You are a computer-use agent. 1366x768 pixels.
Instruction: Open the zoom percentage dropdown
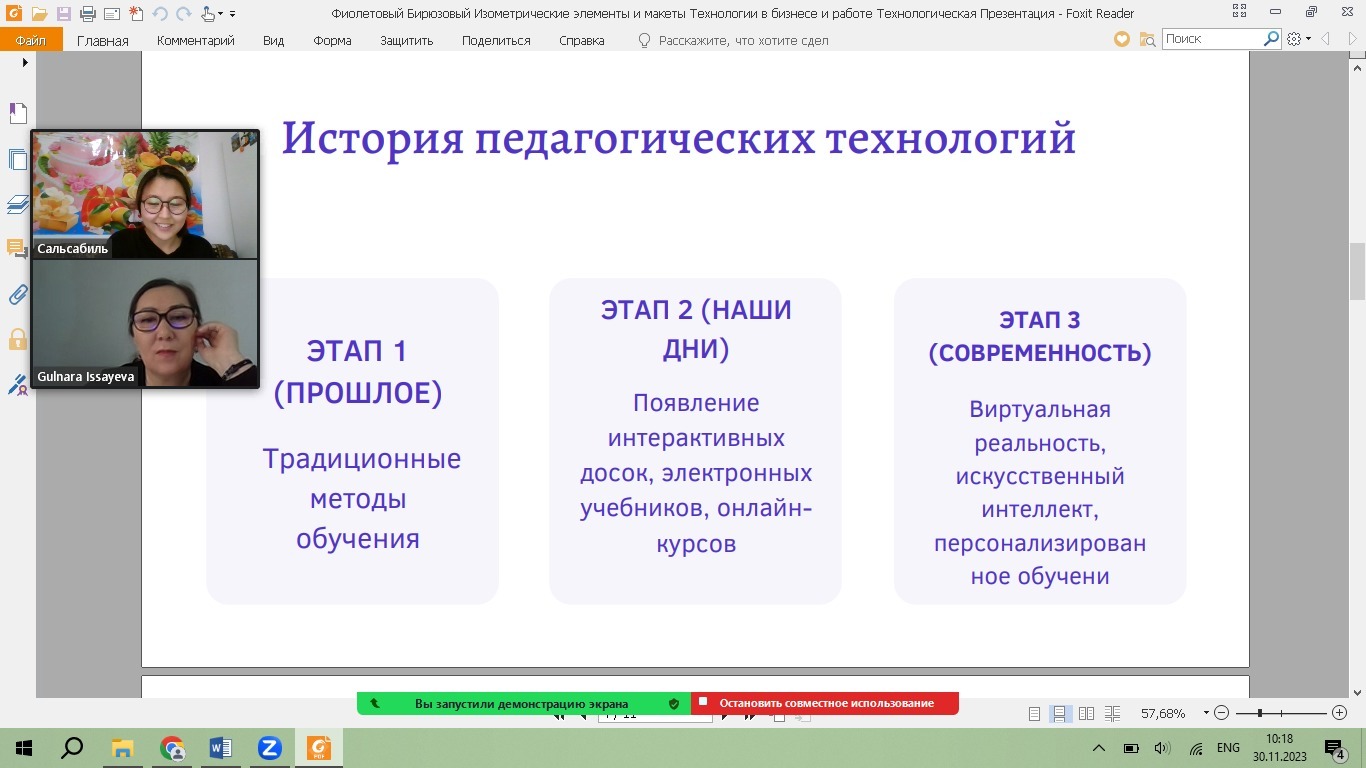1206,714
